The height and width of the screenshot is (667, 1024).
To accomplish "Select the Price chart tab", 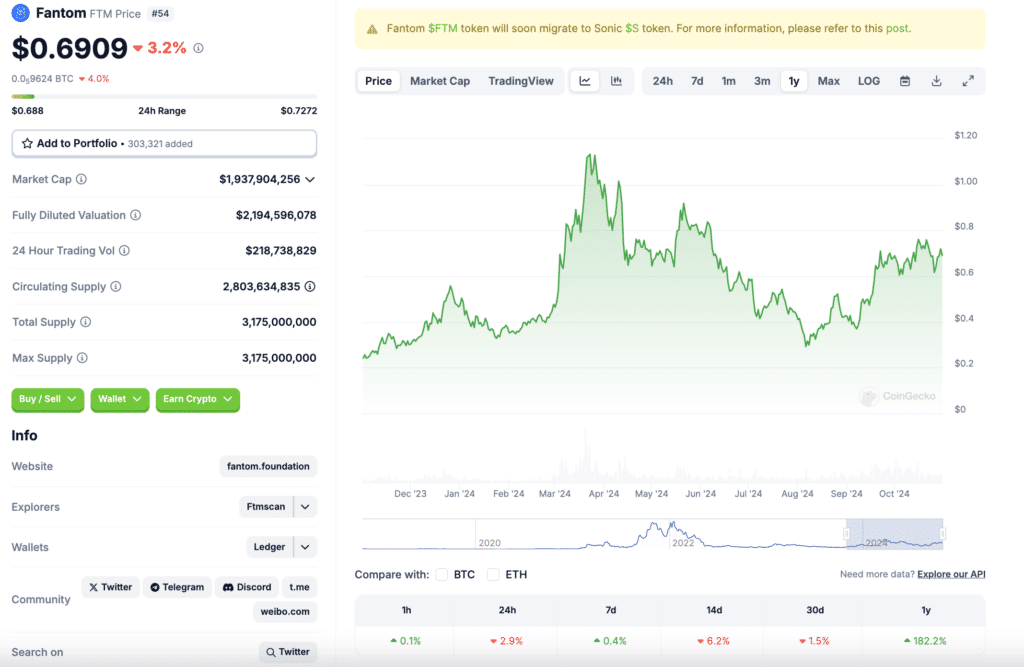I will (x=378, y=81).
